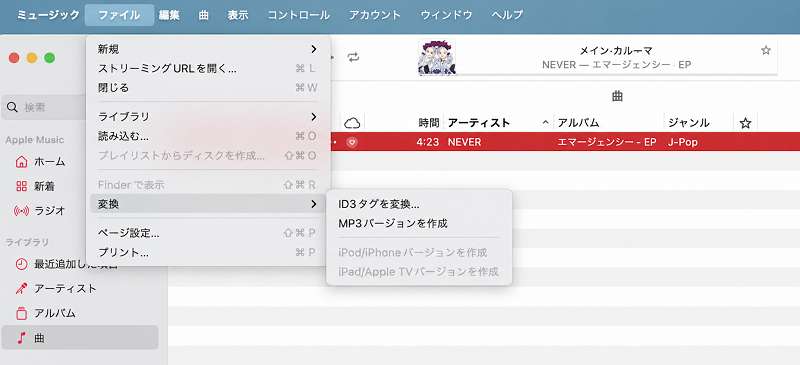The width and height of the screenshot is (800, 365).
Task: Open アルバム in the library sidebar
Action: point(55,313)
